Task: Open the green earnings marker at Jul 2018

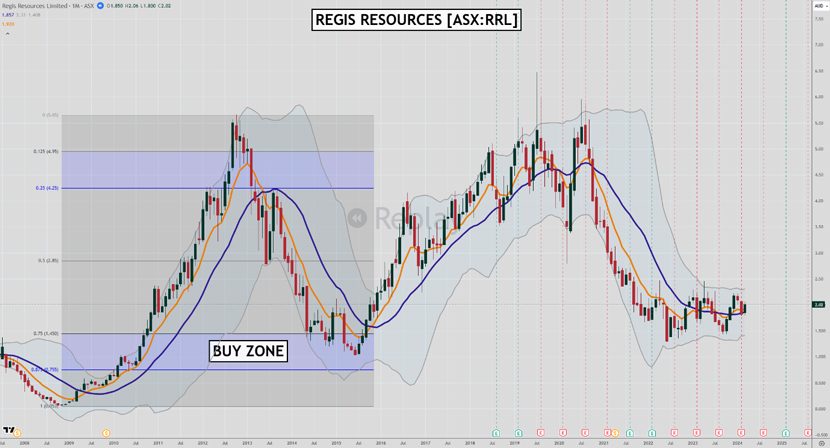Action: [496, 433]
